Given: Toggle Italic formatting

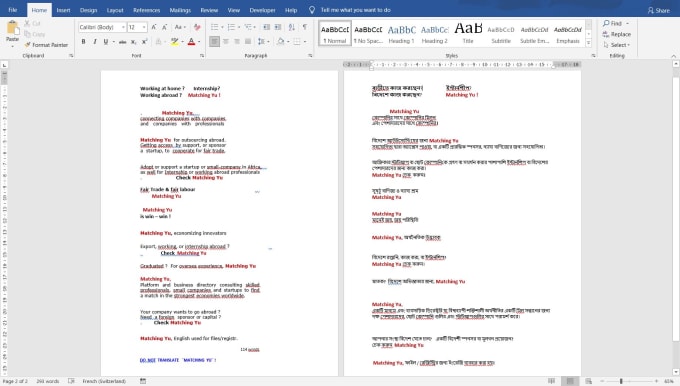Looking at the screenshot, I should tap(95, 42).
